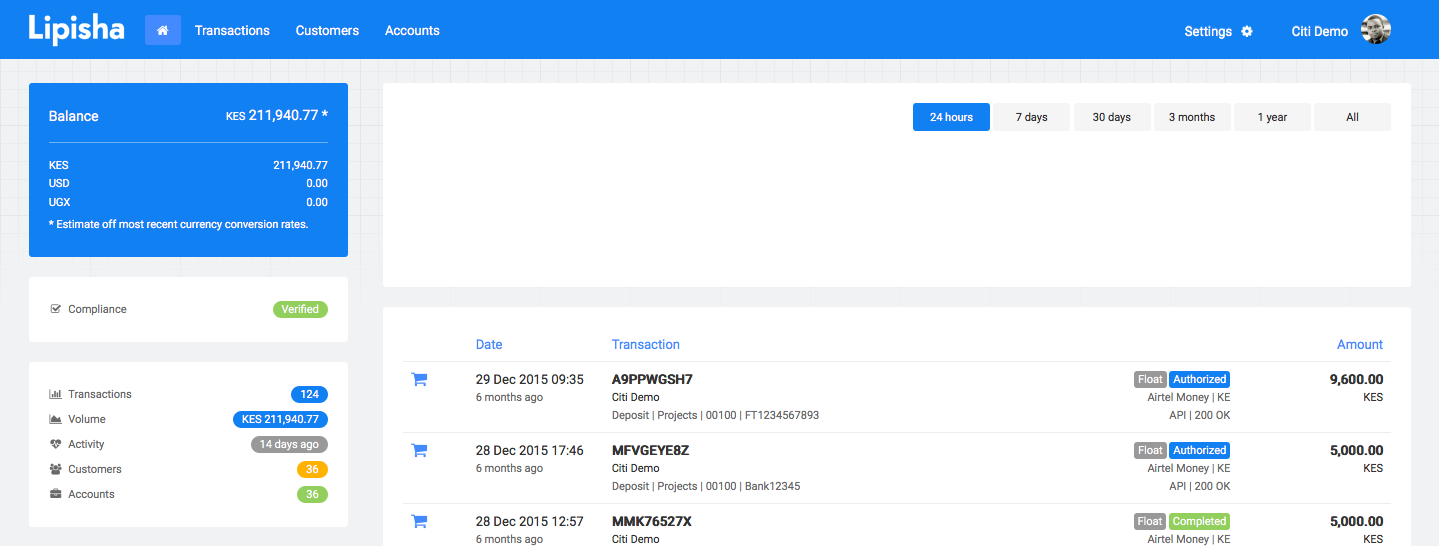Image resolution: width=1439 pixels, height=546 pixels.
Task: Click the Accounts briefcase icon
Action: (x=56, y=494)
